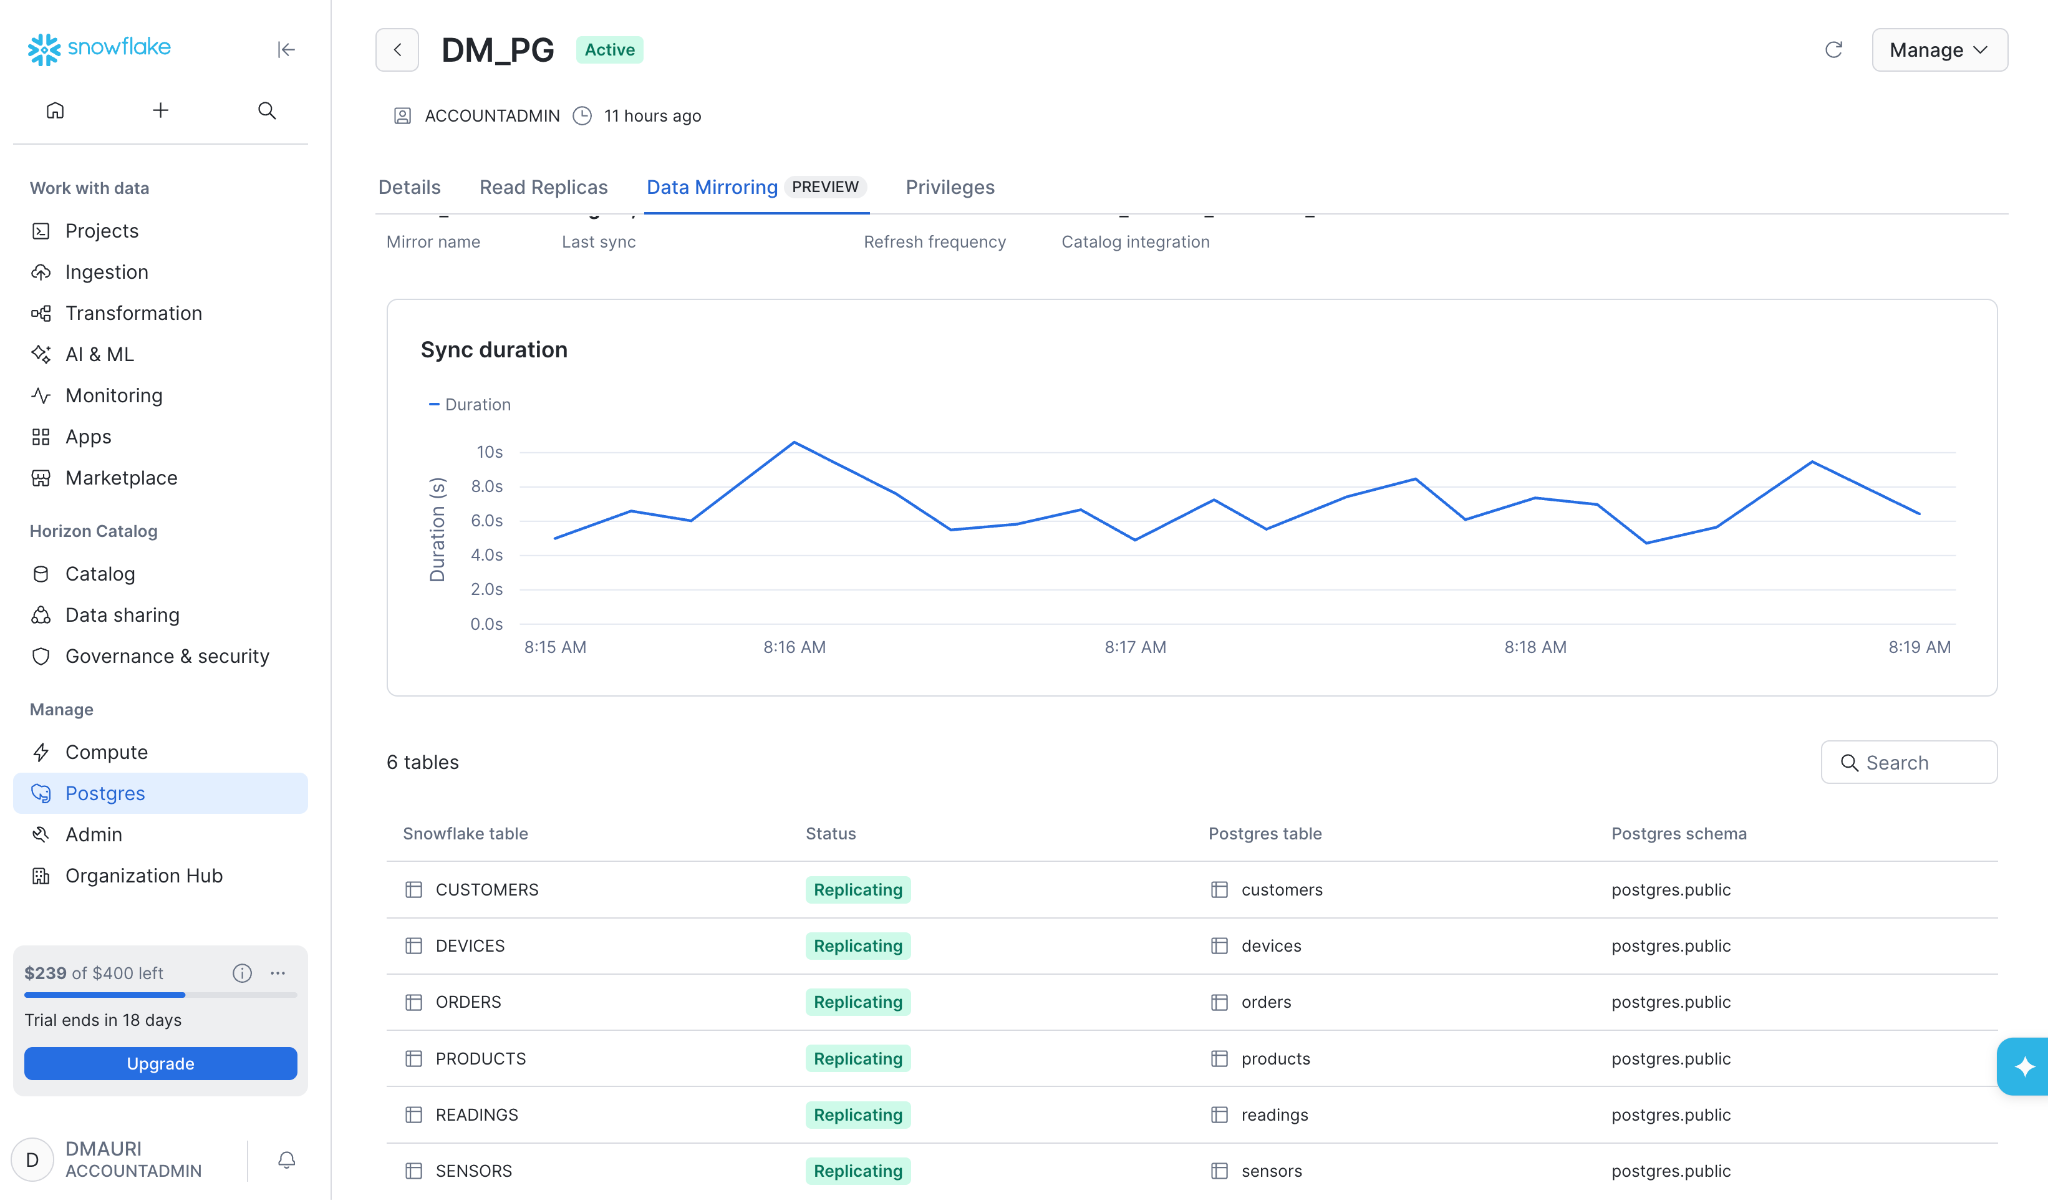Click the orders Postgres table name
Image resolution: width=2048 pixels, height=1200 pixels.
click(1266, 1002)
